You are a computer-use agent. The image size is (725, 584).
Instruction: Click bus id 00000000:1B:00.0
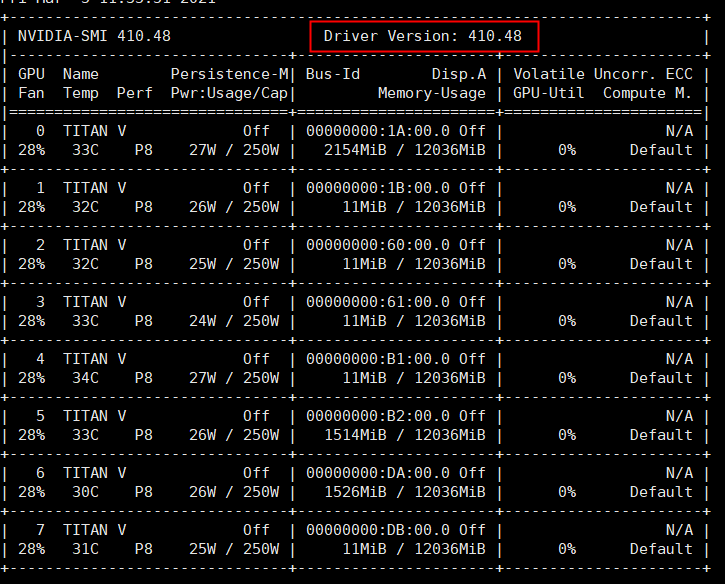click(378, 188)
